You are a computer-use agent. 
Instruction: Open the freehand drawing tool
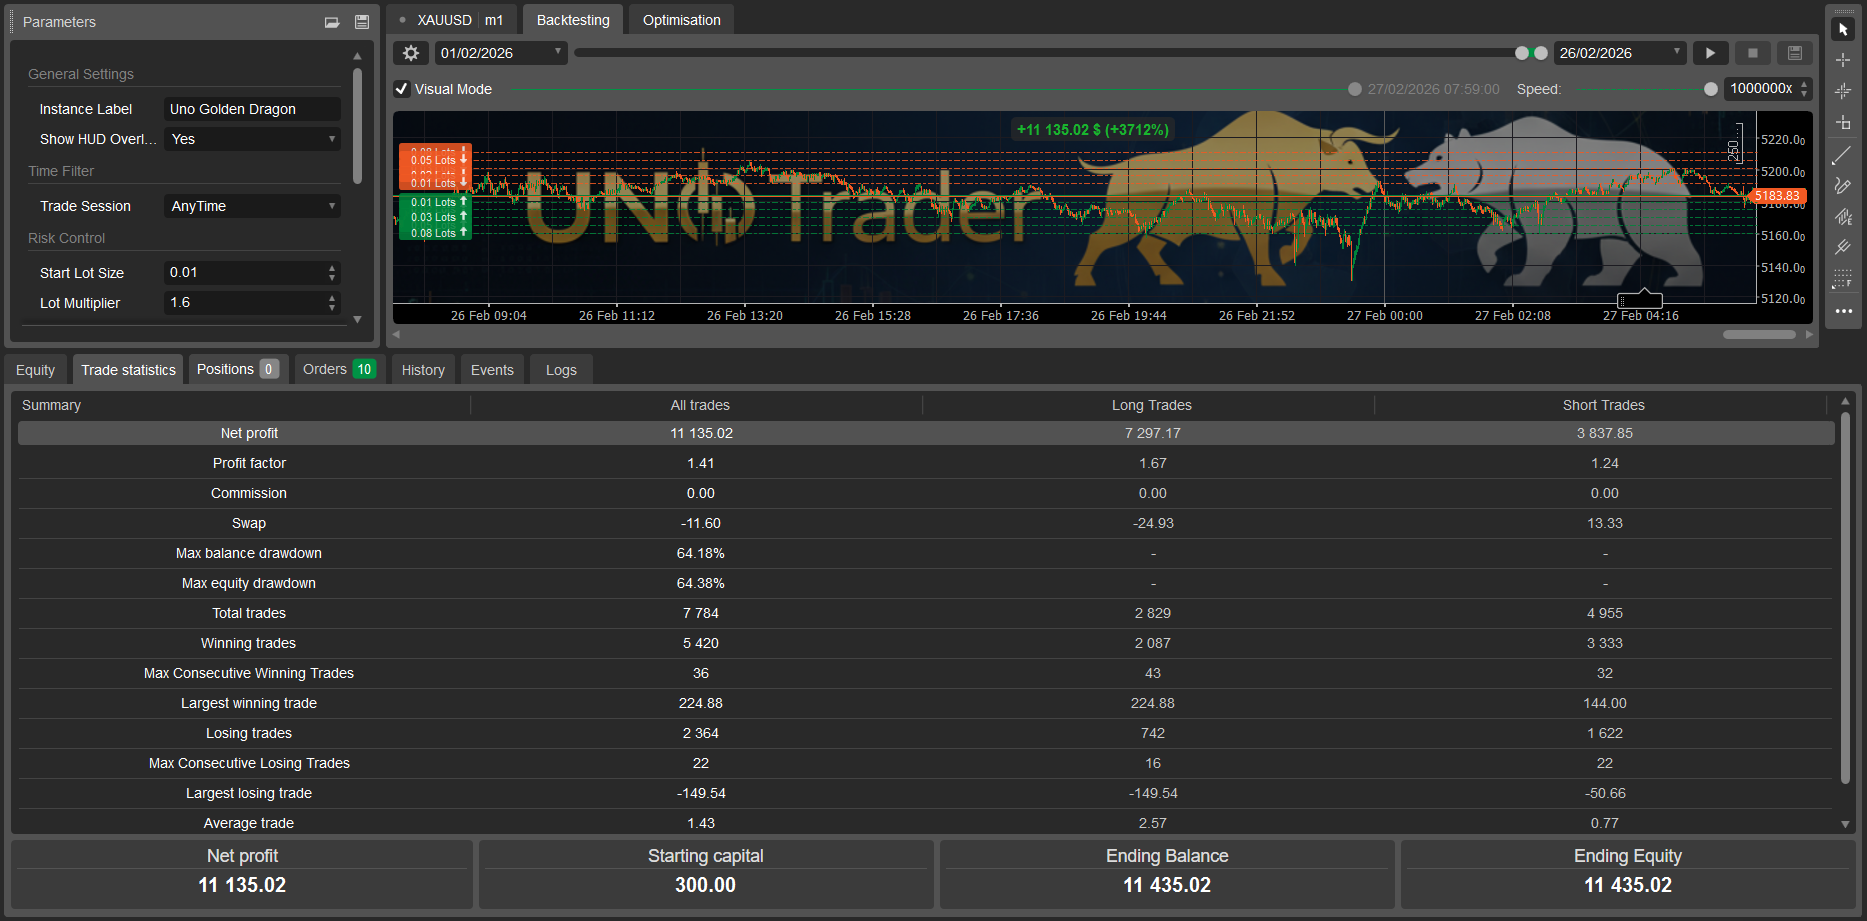[1844, 186]
